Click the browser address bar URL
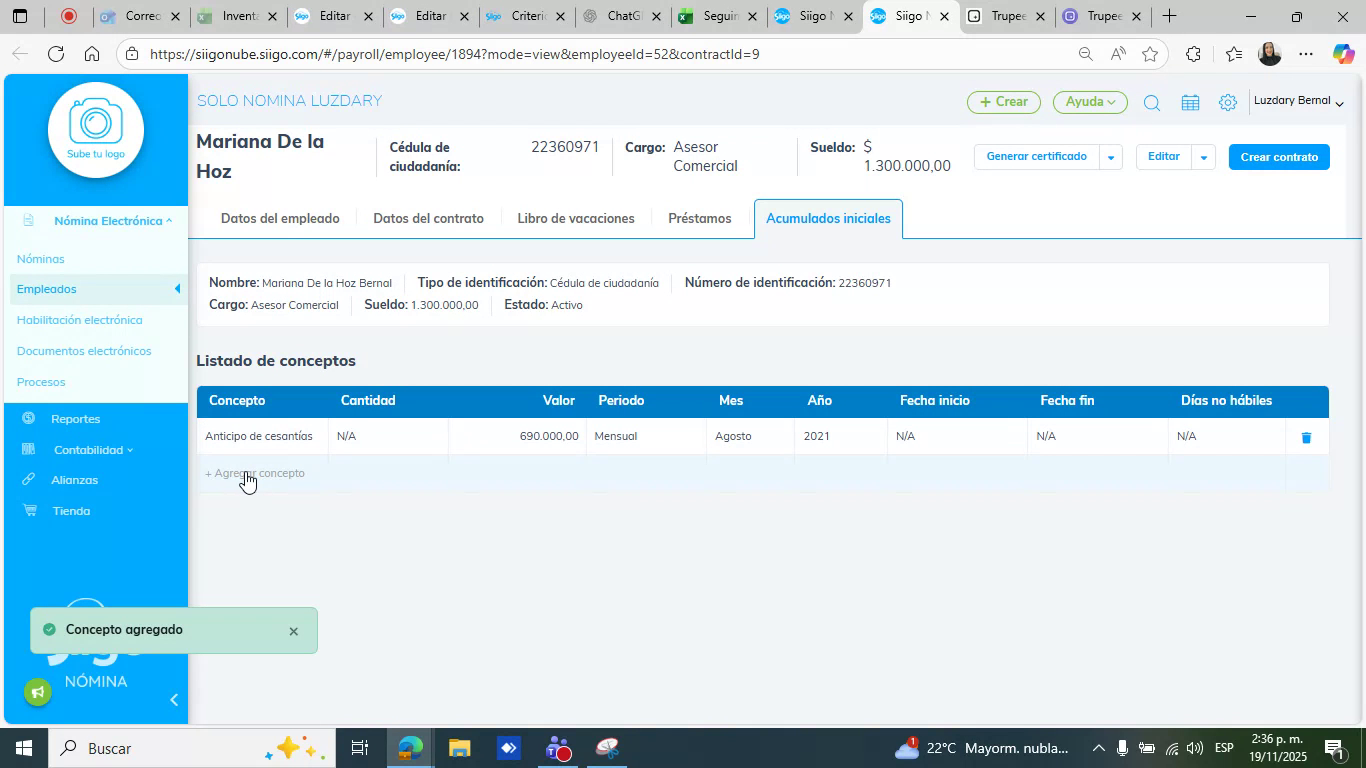Viewport: 1366px width, 768px height. click(x=455, y=54)
